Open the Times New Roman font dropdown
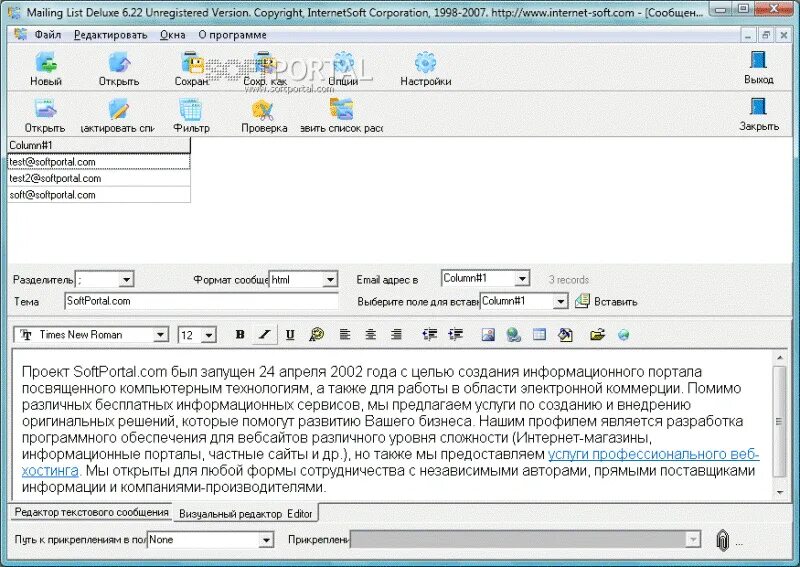 (160, 335)
